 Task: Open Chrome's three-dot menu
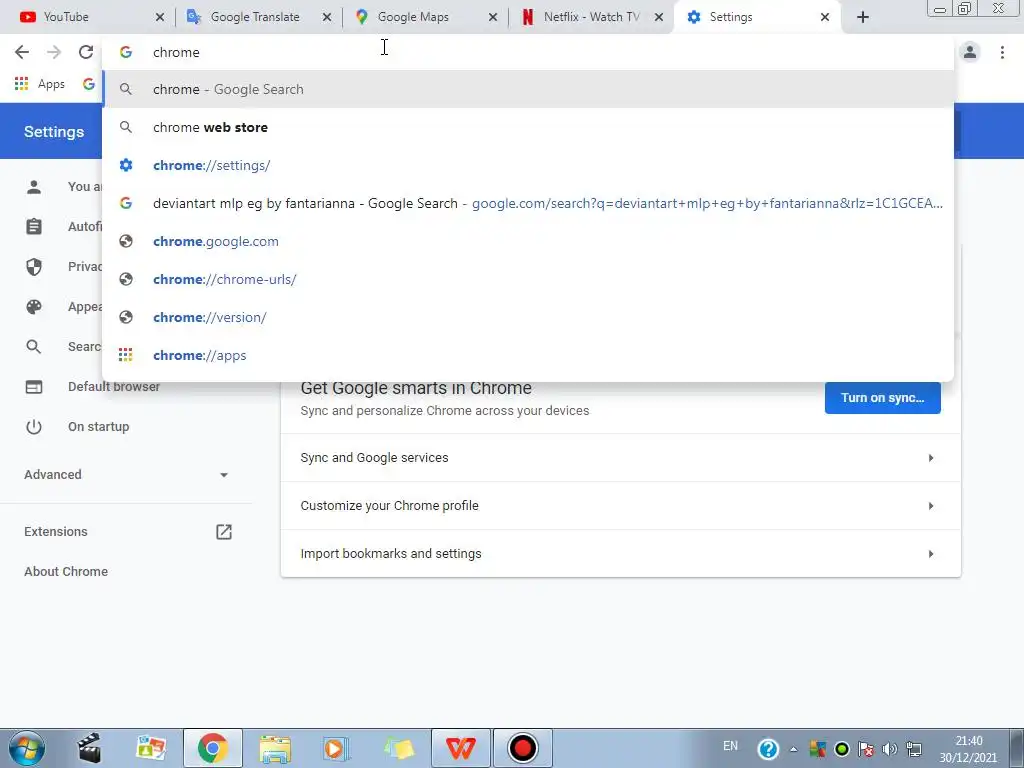click(x=1002, y=52)
